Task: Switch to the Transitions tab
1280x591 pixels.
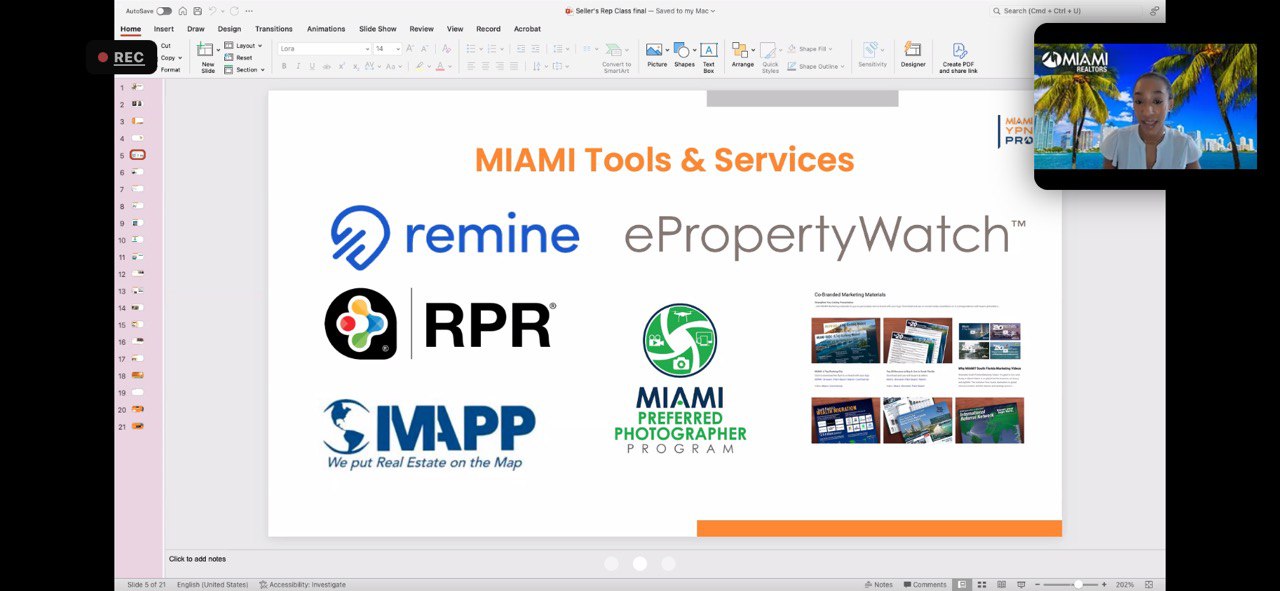Action: (x=273, y=29)
